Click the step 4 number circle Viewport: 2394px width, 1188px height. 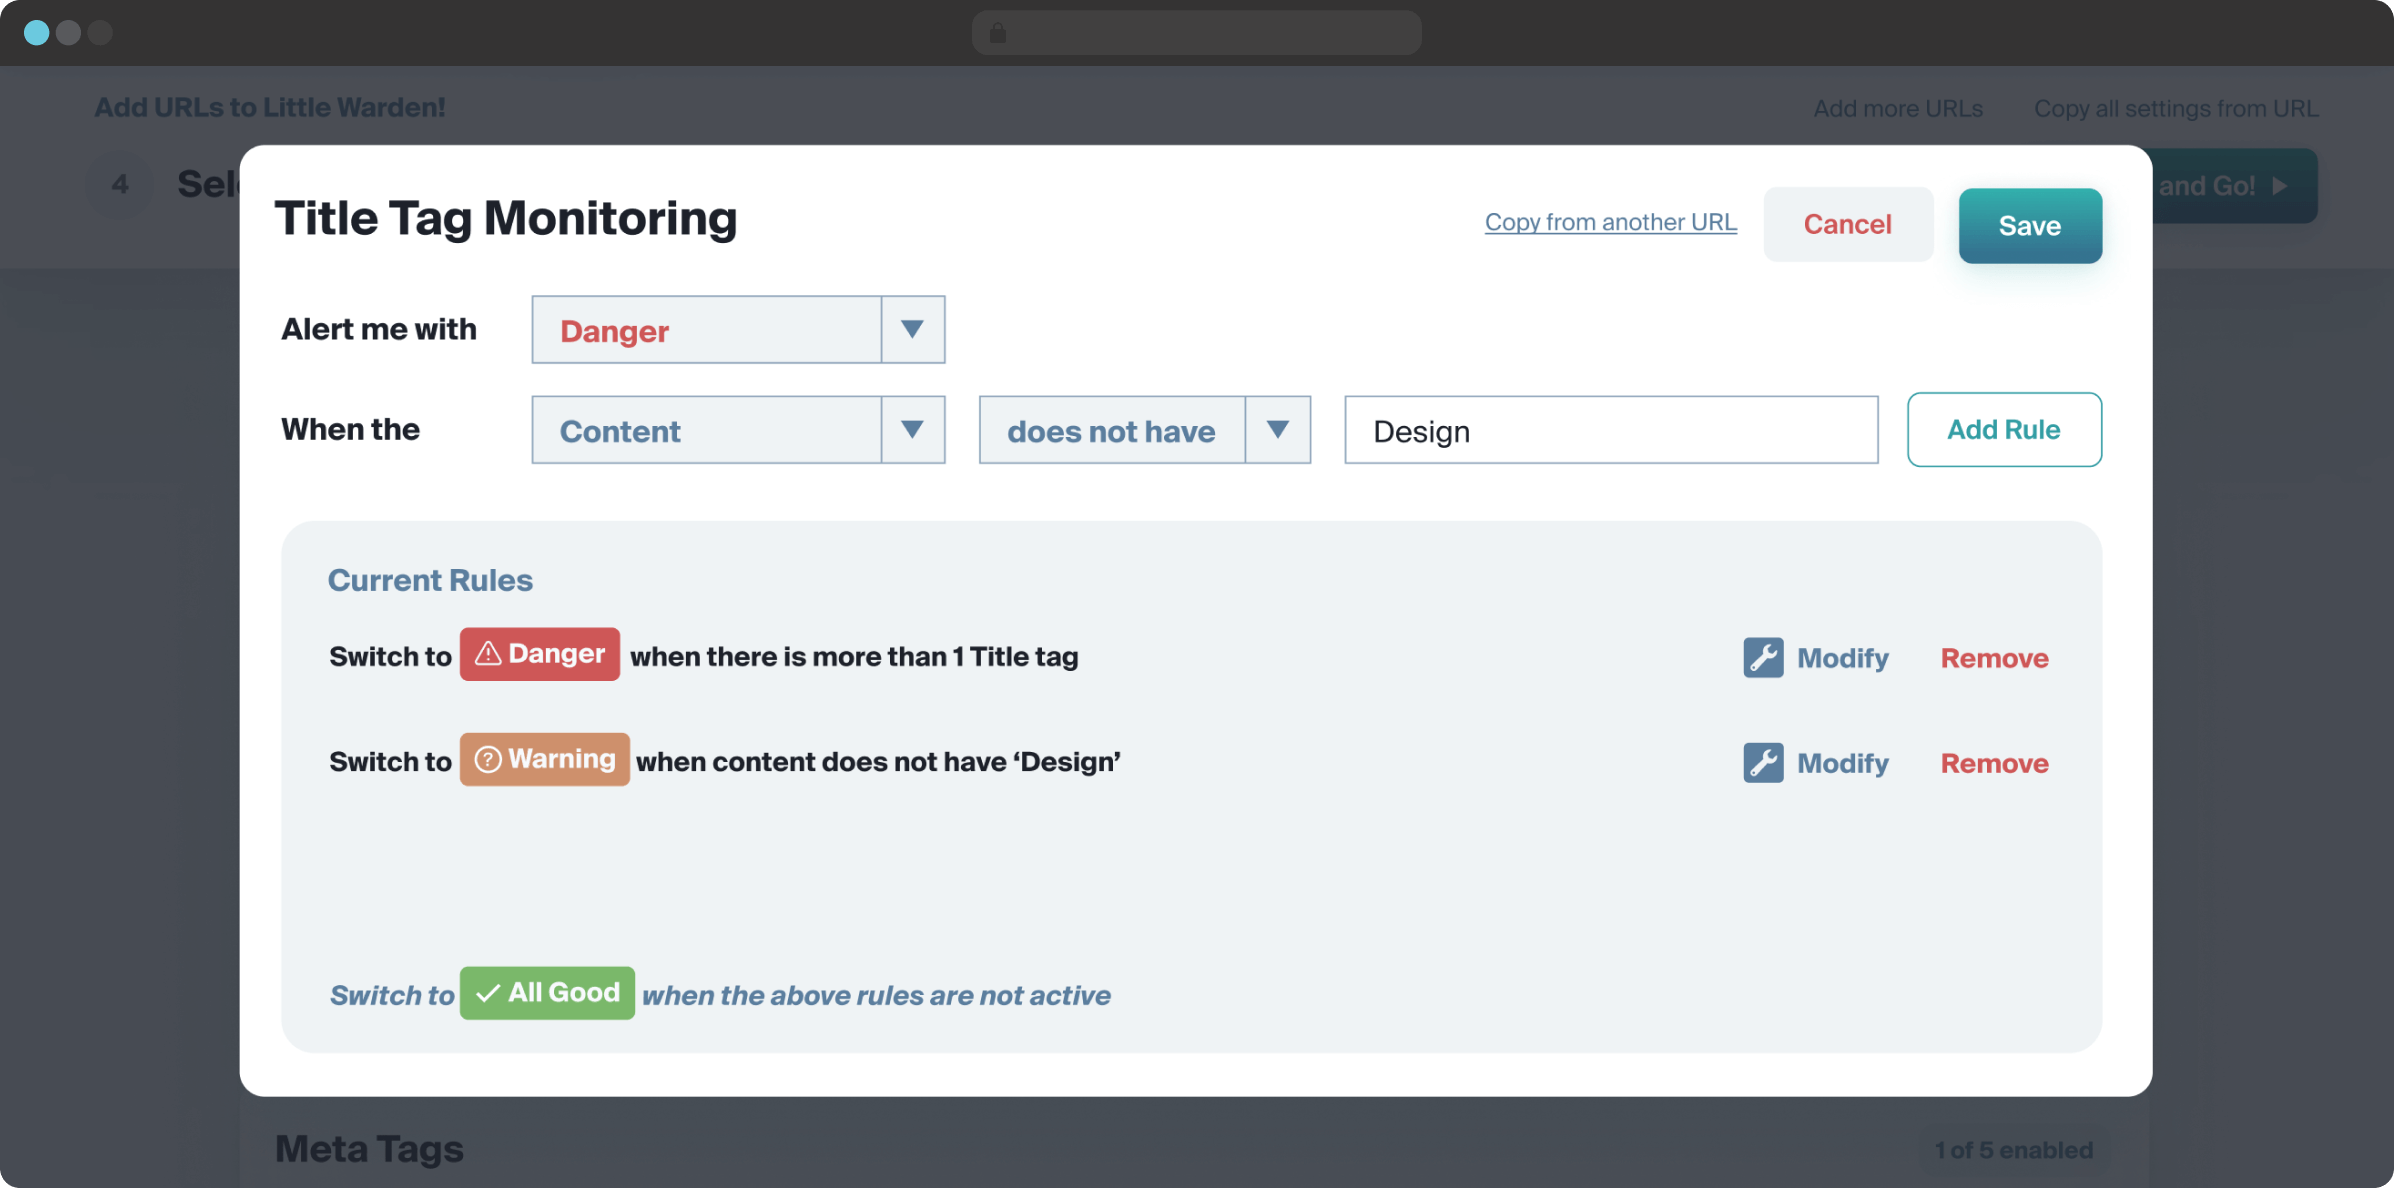pos(120,184)
